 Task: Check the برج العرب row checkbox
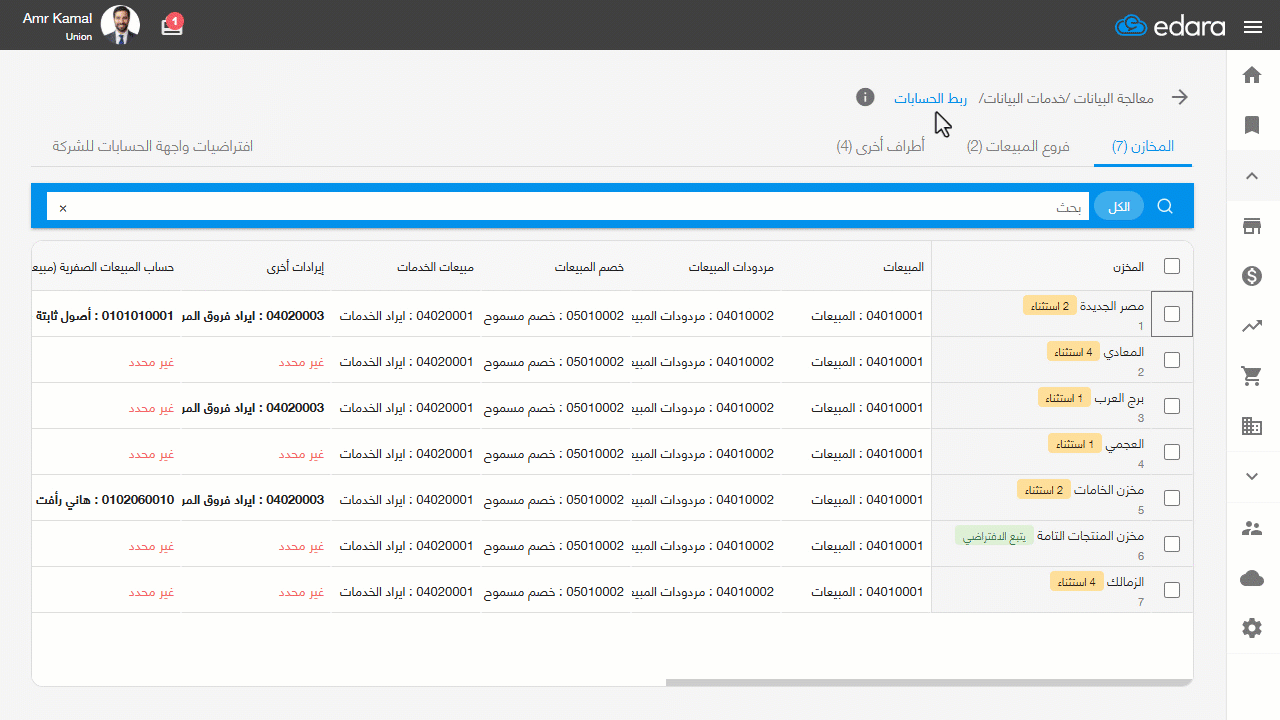click(x=1172, y=406)
